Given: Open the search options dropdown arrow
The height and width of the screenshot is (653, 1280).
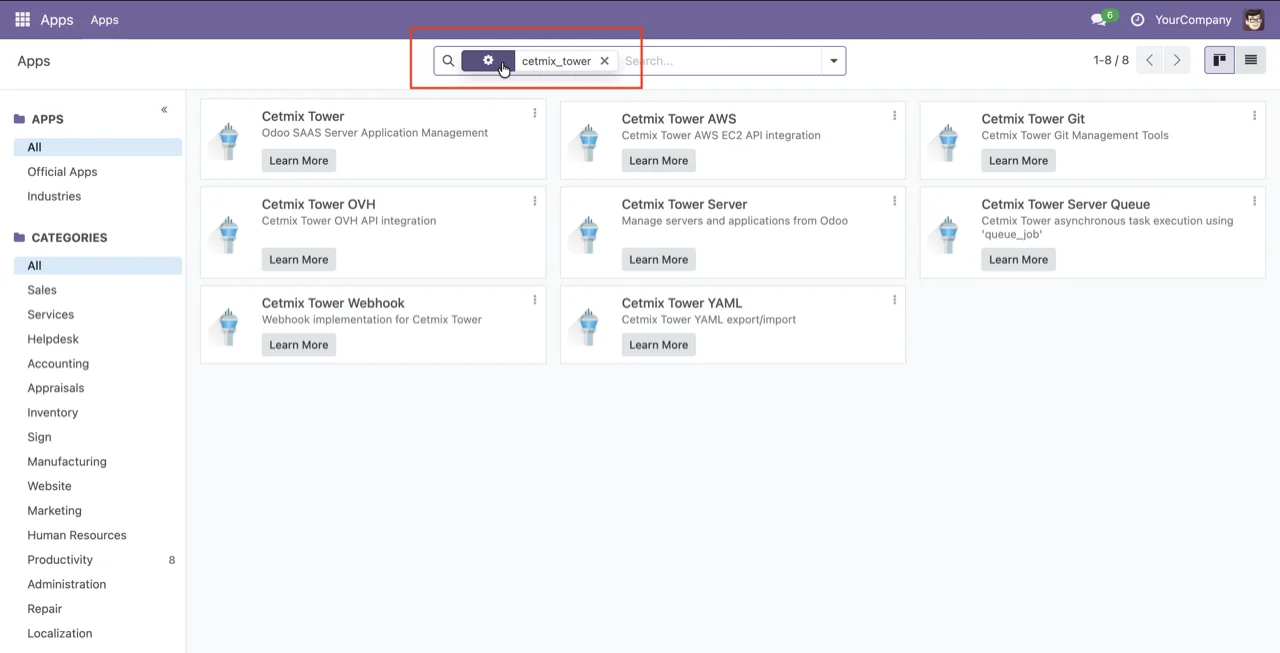Looking at the screenshot, I should (x=833, y=61).
